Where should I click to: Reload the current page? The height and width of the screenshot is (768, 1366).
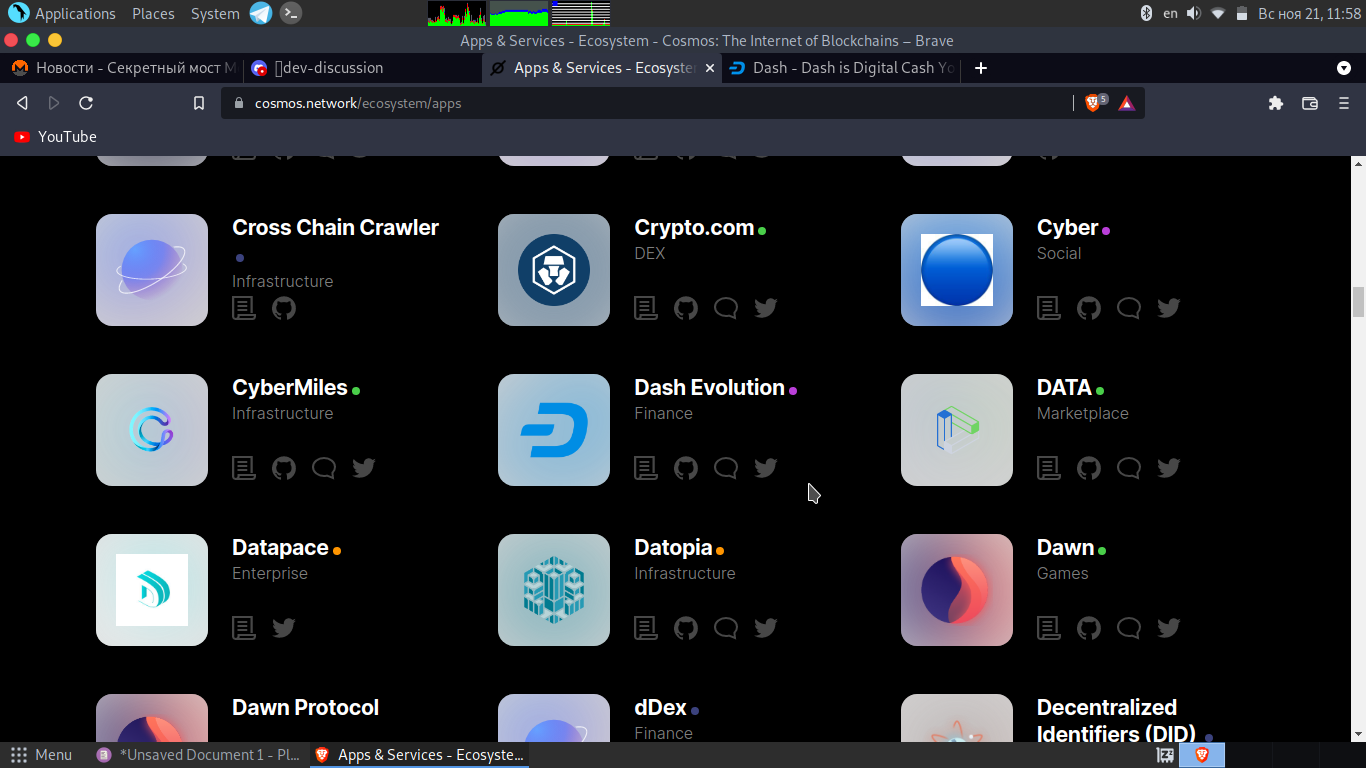point(86,103)
